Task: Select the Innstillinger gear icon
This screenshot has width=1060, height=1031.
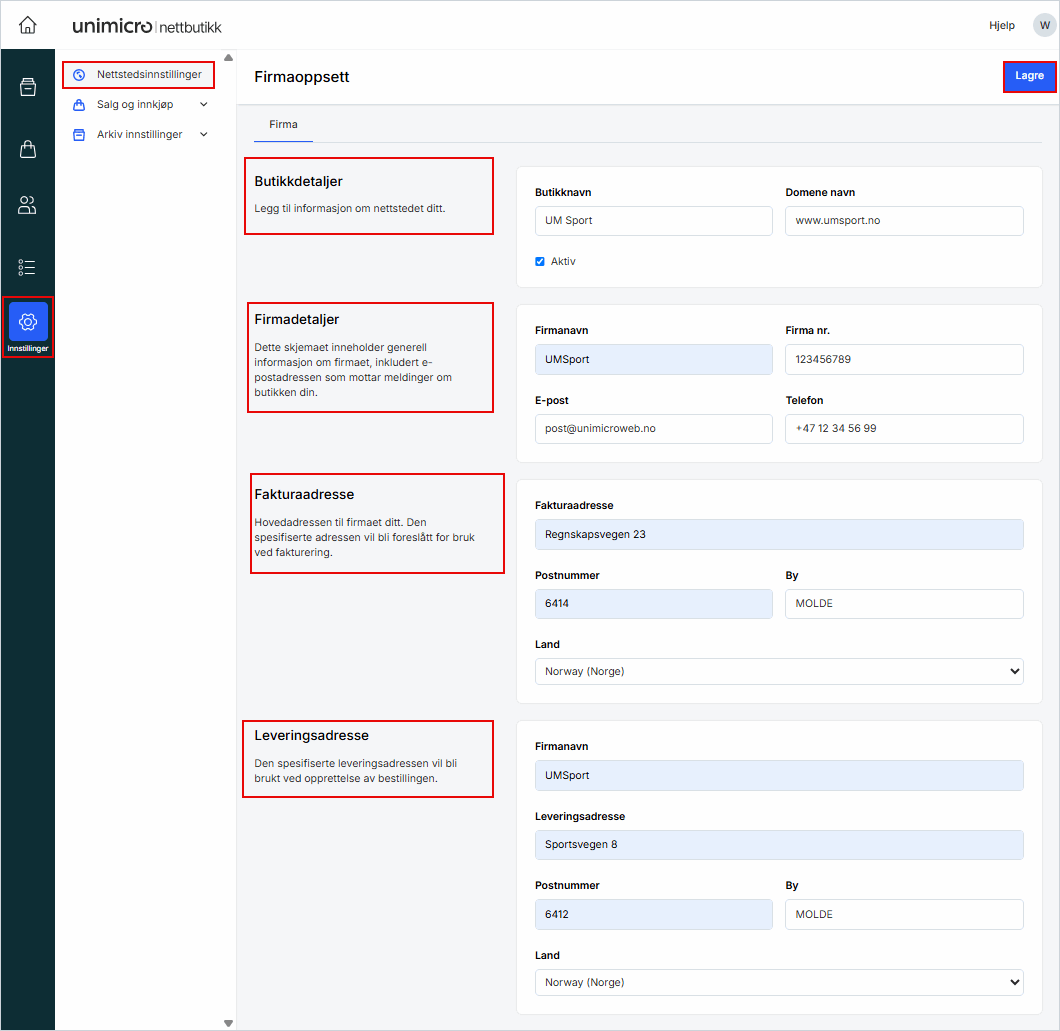Action: (x=28, y=322)
